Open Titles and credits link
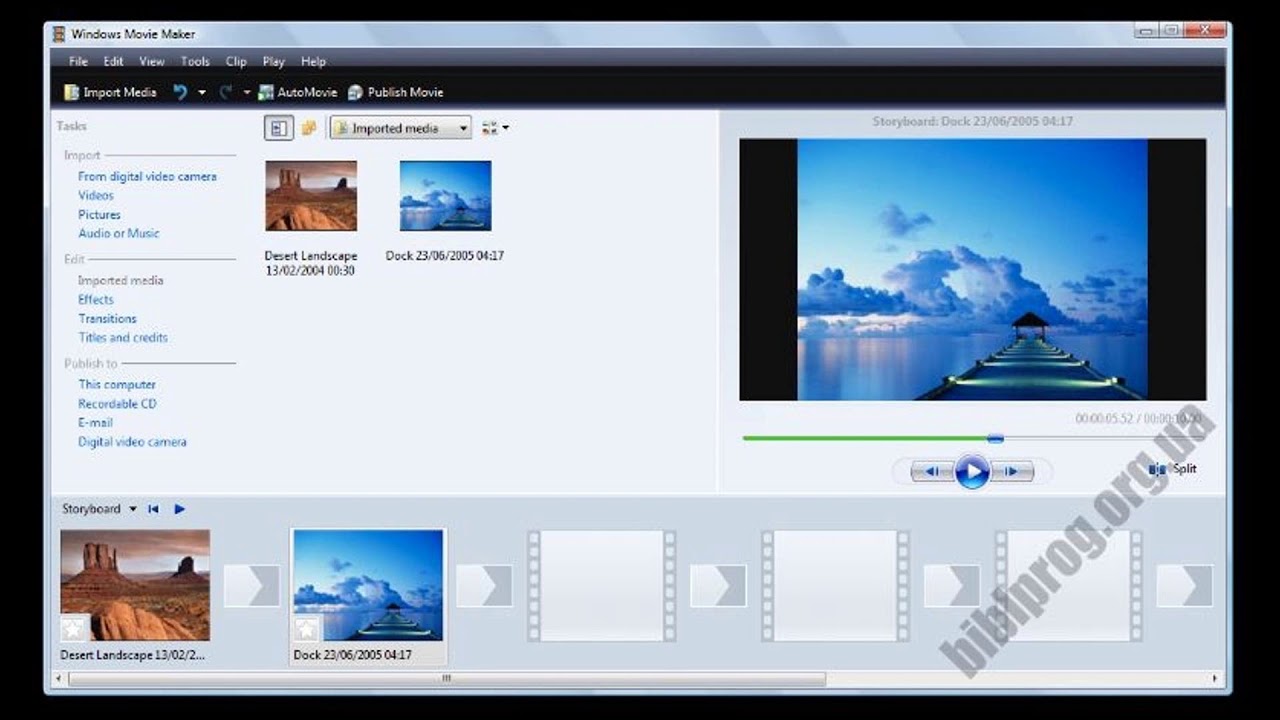This screenshot has height=720, width=1280. pos(123,337)
